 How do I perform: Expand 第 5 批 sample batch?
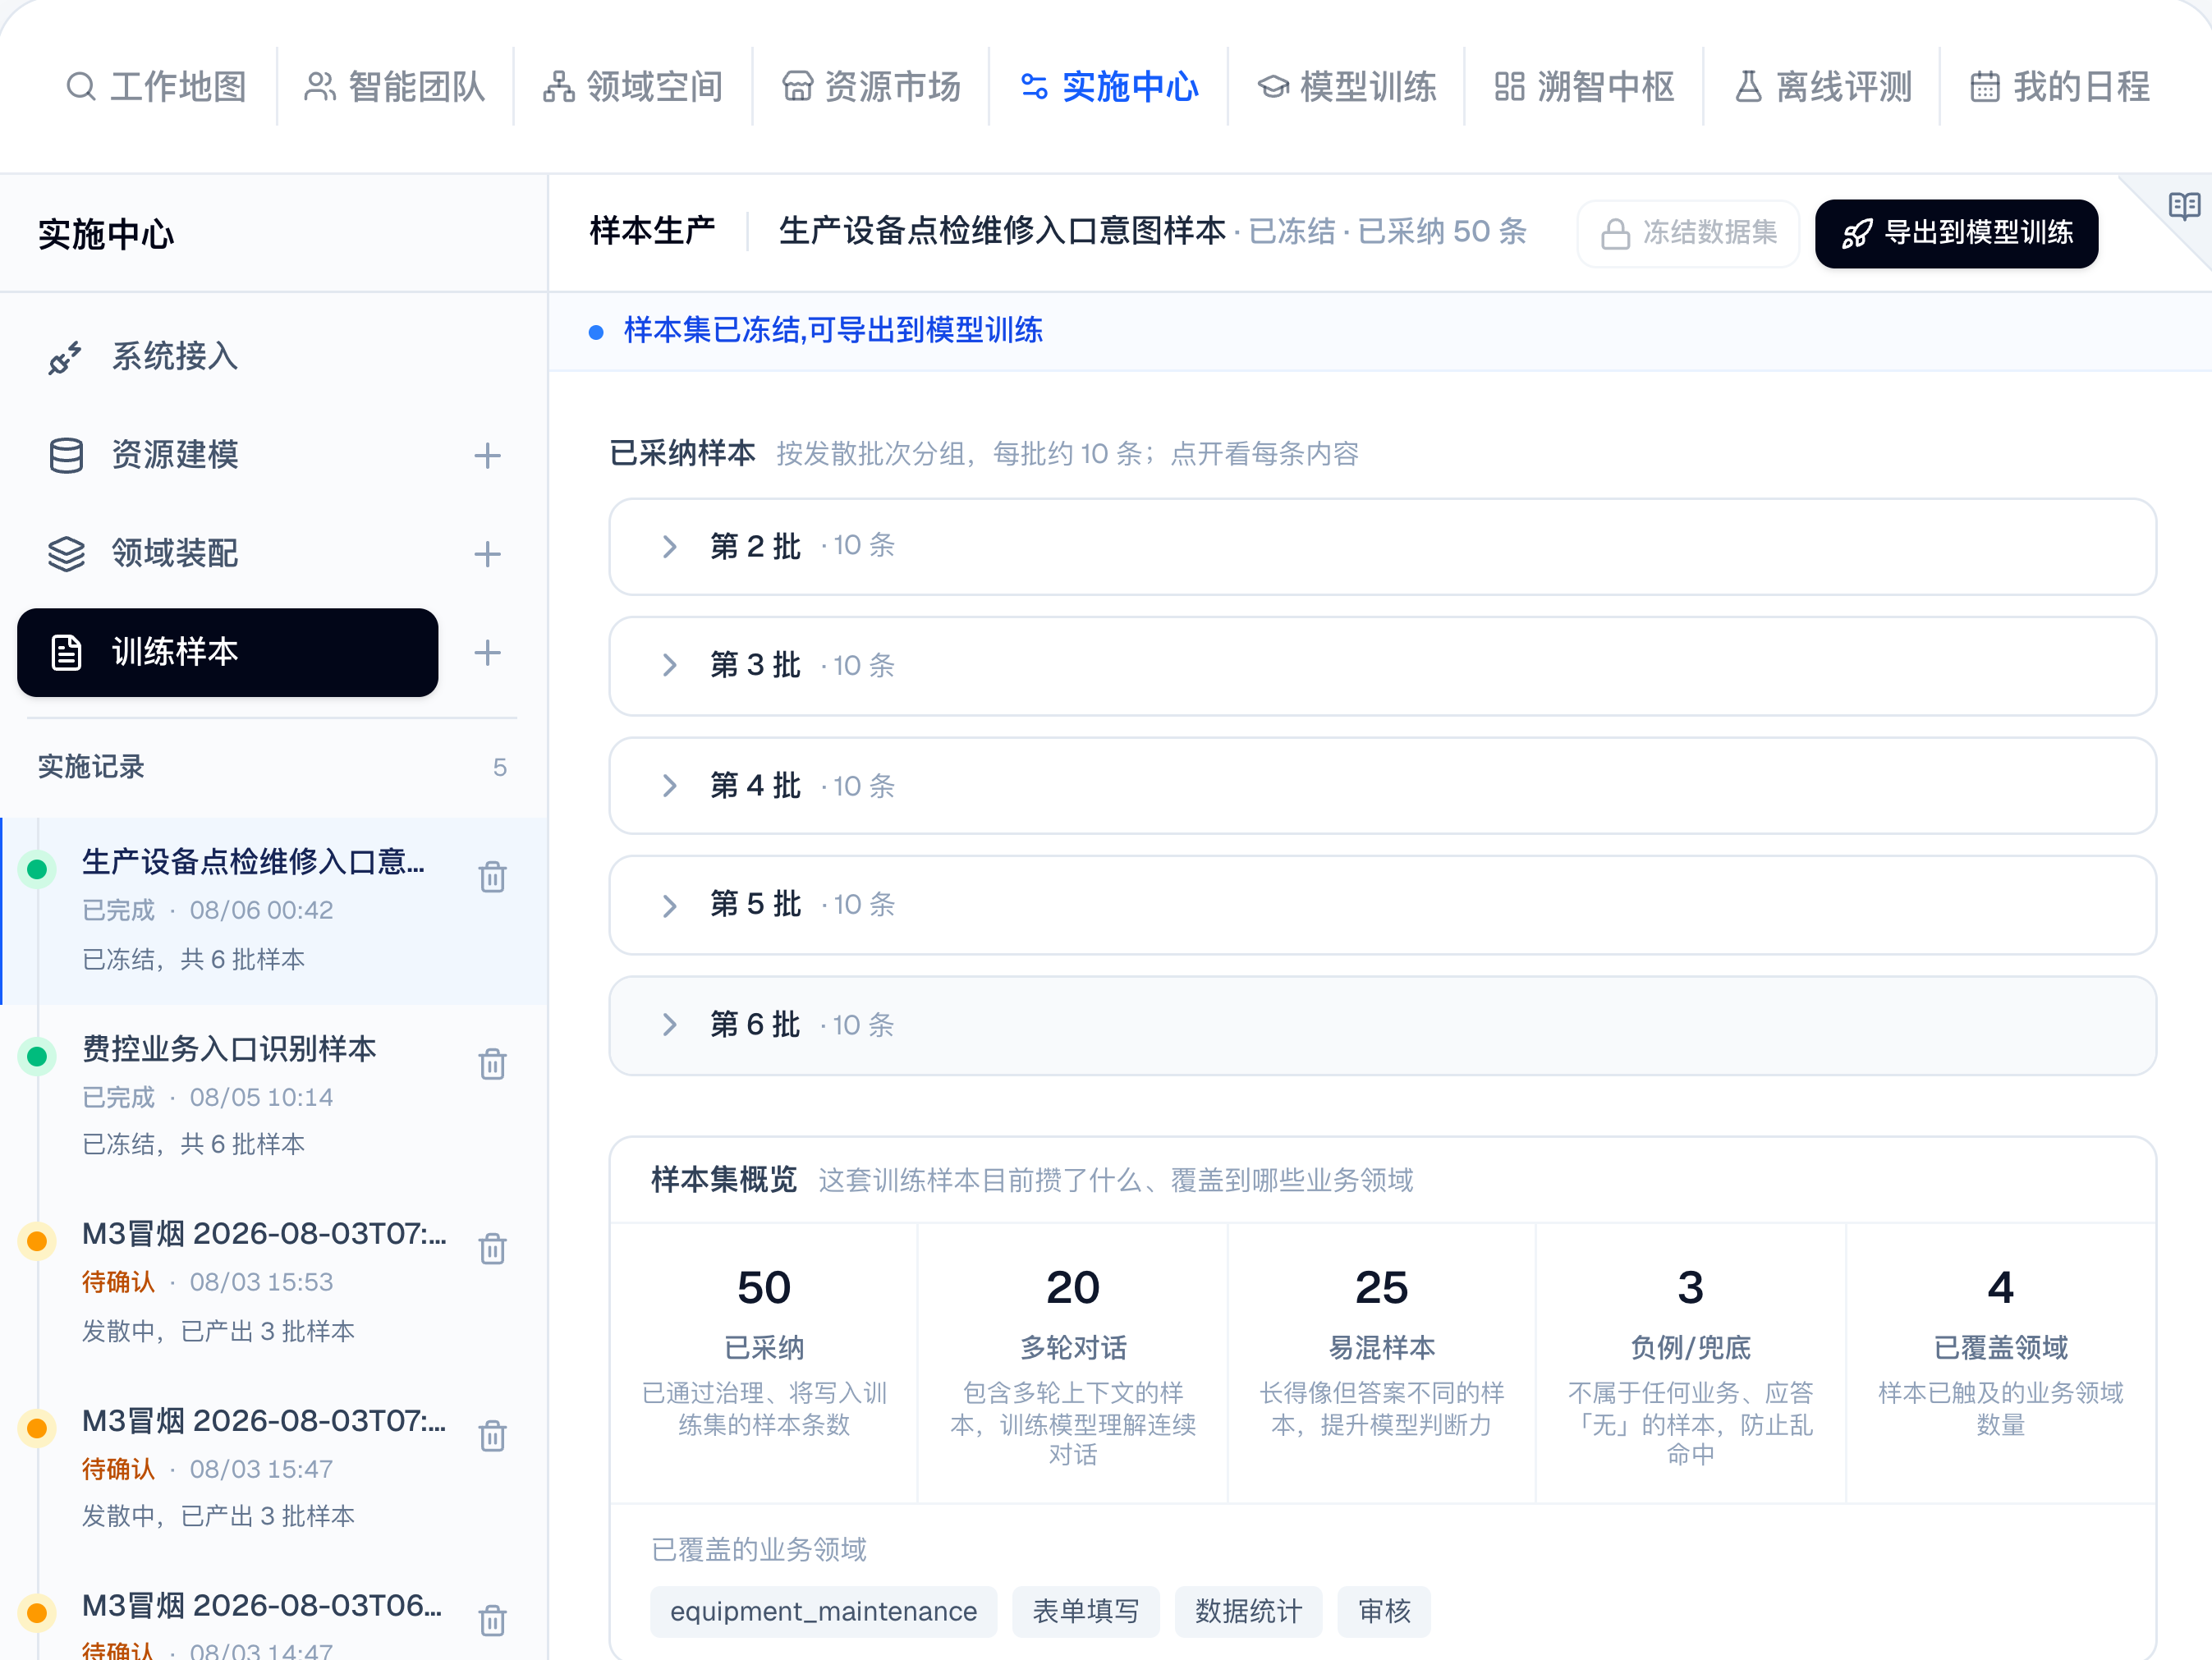point(1382,904)
